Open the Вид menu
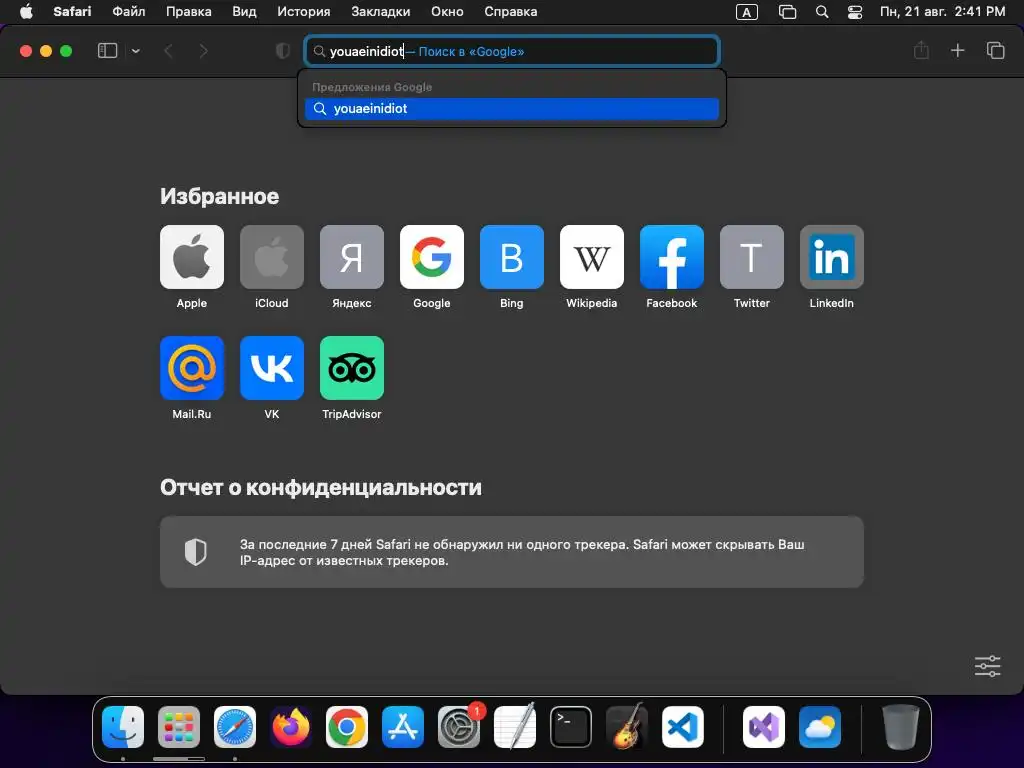The width and height of the screenshot is (1024, 768). [x=244, y=12]
